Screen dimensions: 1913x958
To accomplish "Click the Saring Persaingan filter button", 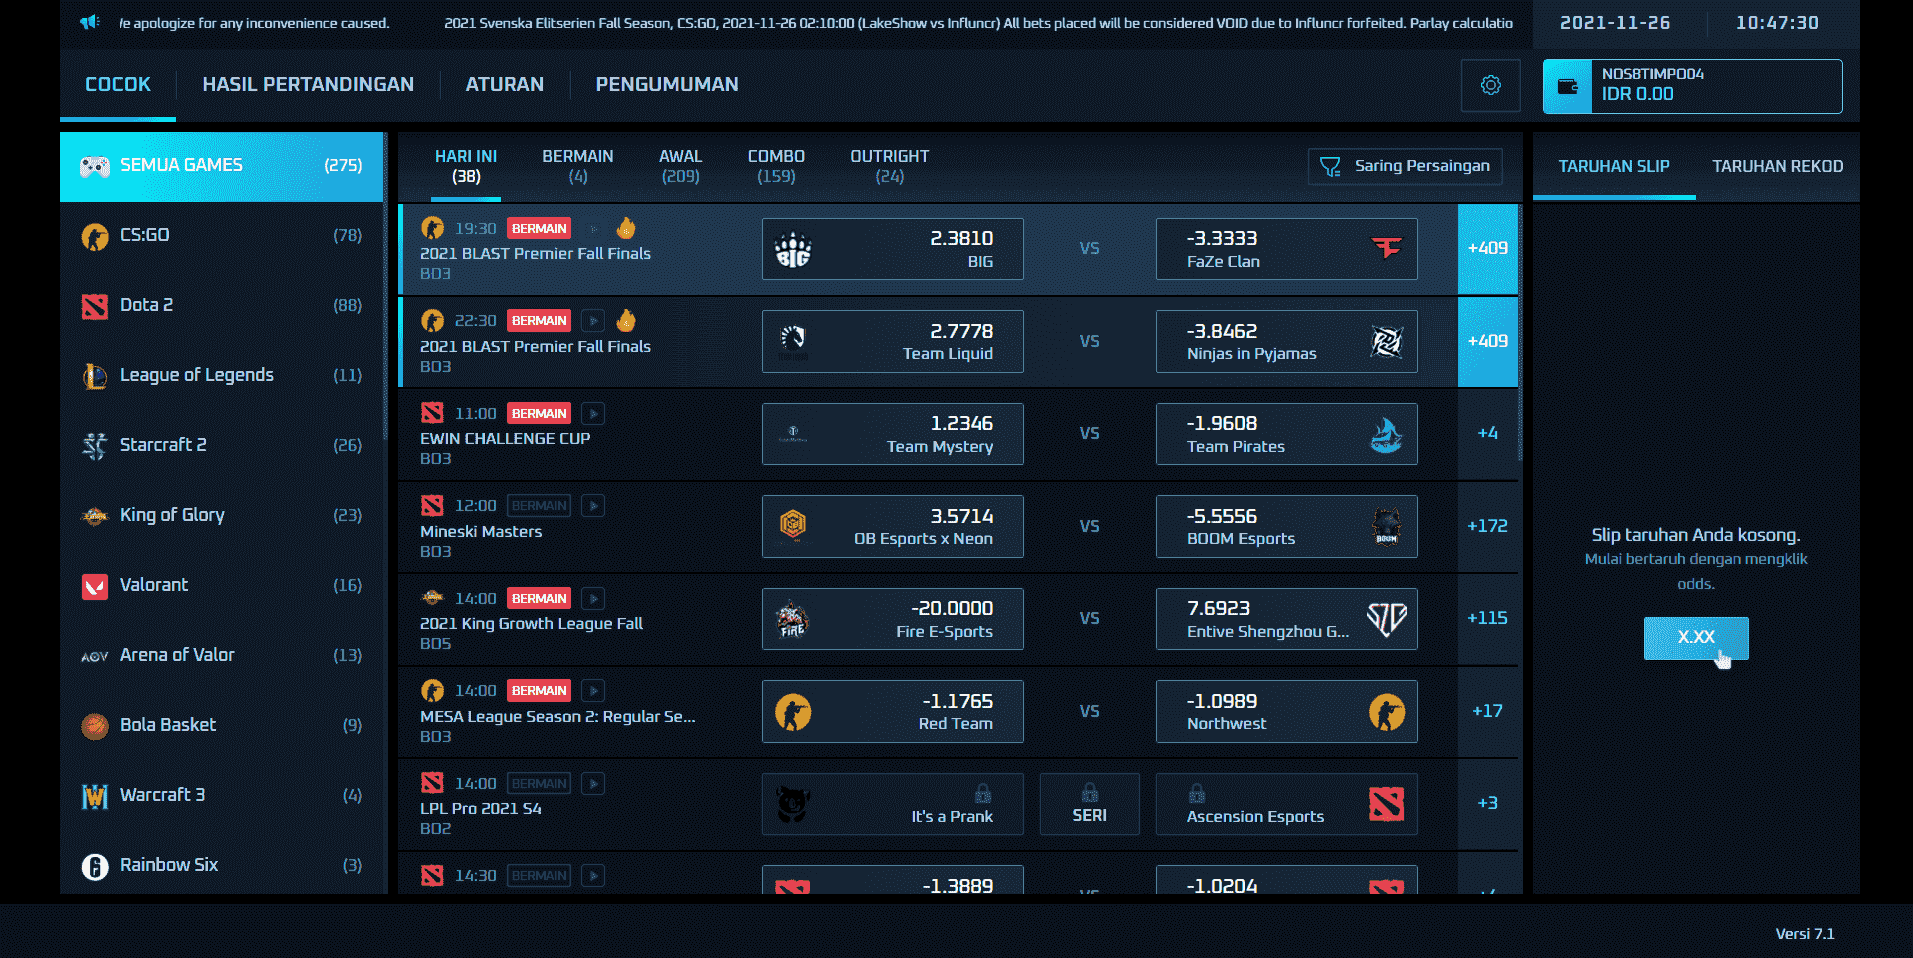I will coord(1404,166).
